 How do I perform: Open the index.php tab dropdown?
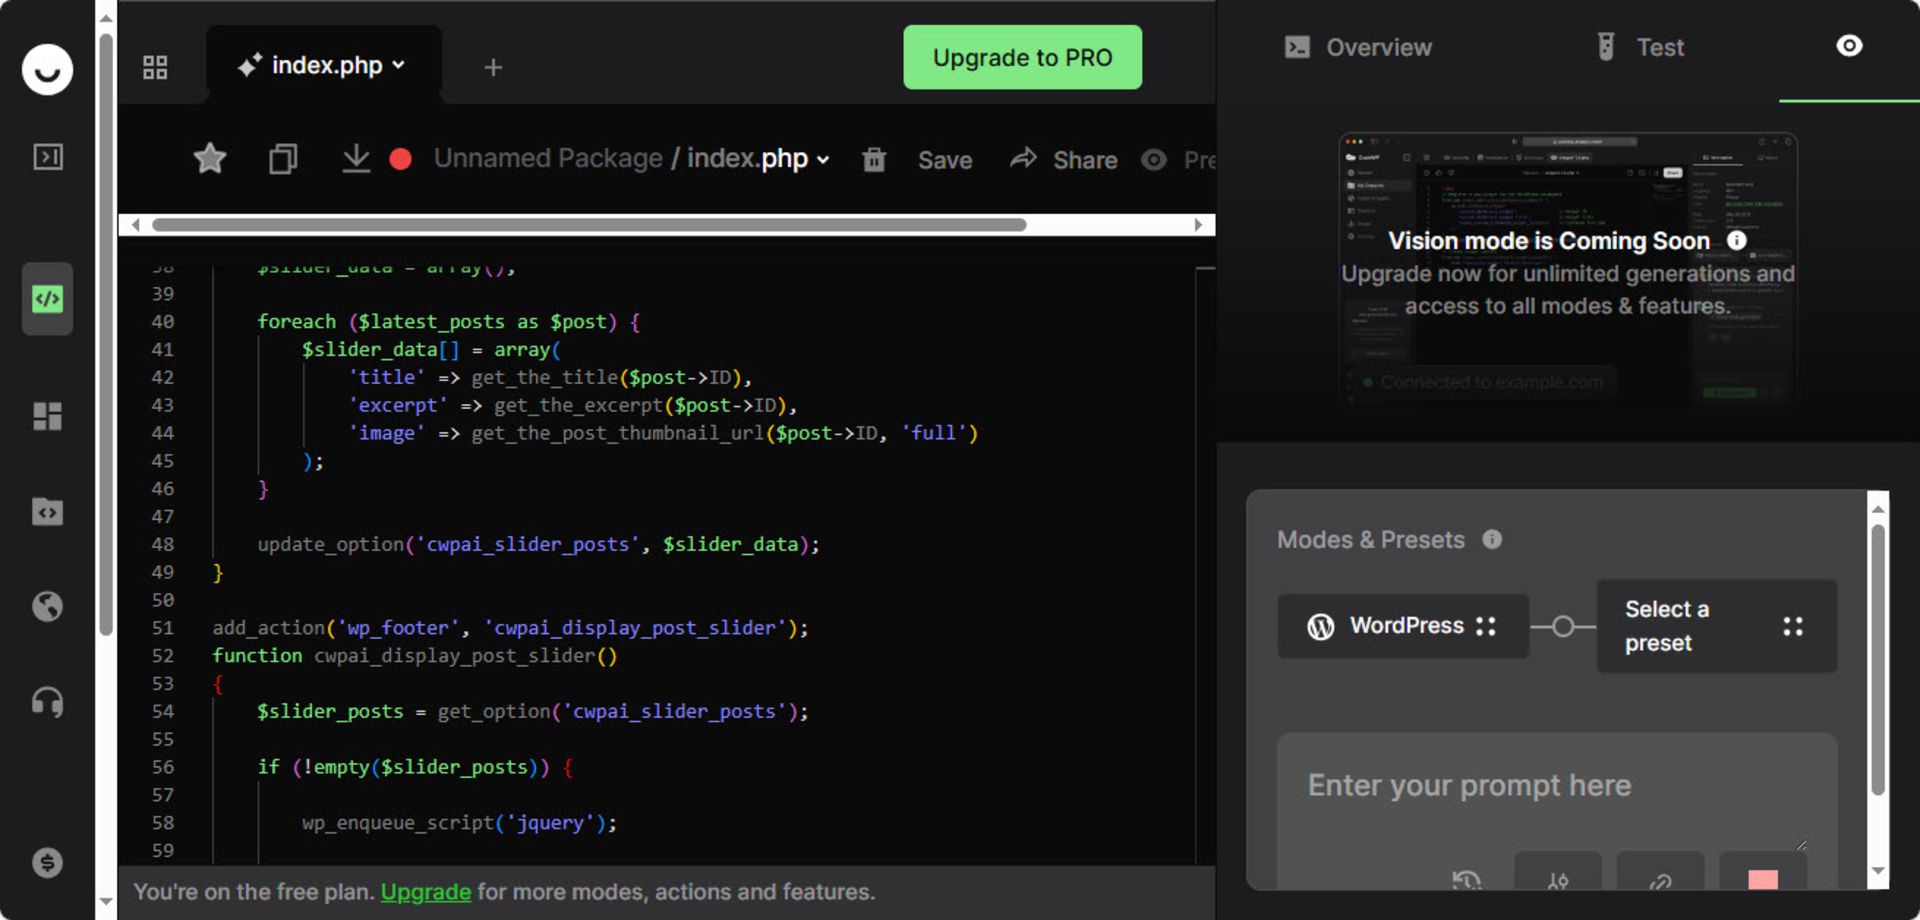tap(398, 65)
